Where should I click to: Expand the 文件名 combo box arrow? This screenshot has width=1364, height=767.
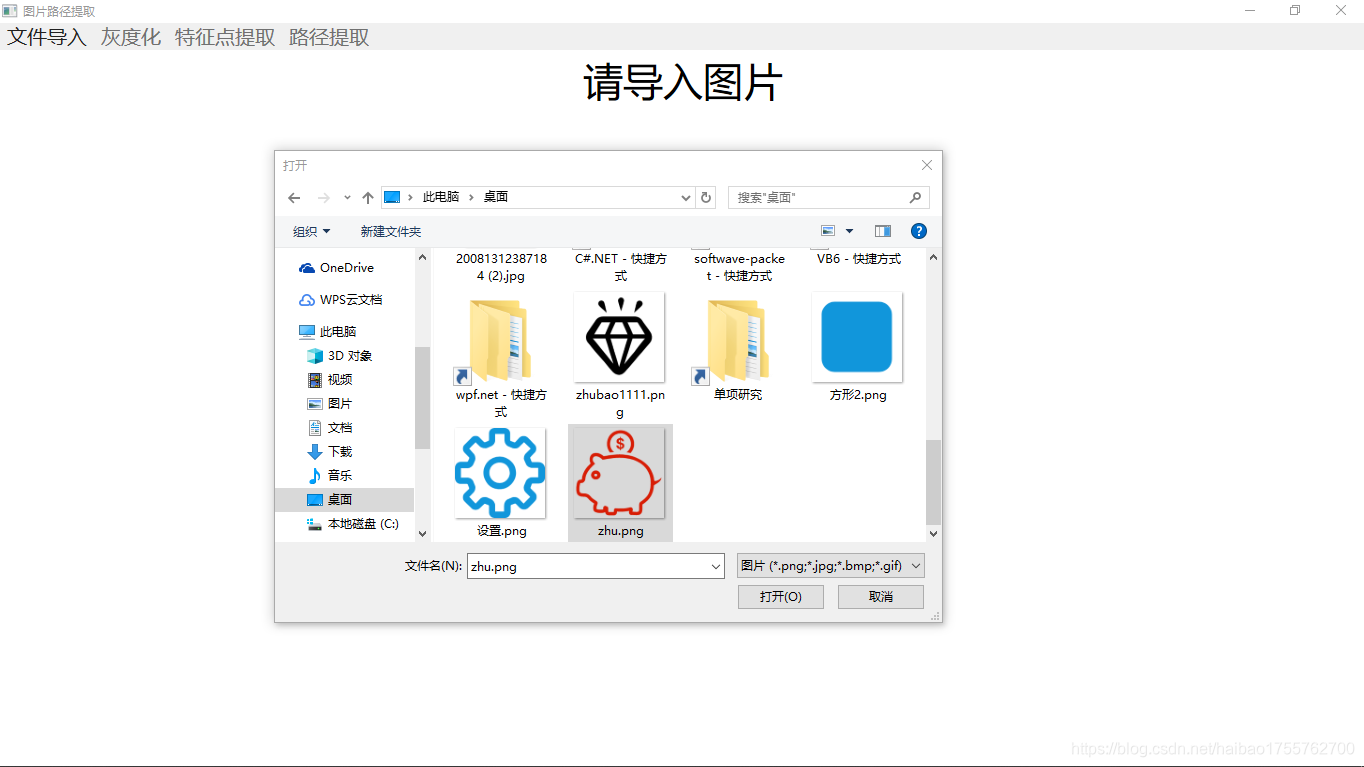[x=716, y=565]
